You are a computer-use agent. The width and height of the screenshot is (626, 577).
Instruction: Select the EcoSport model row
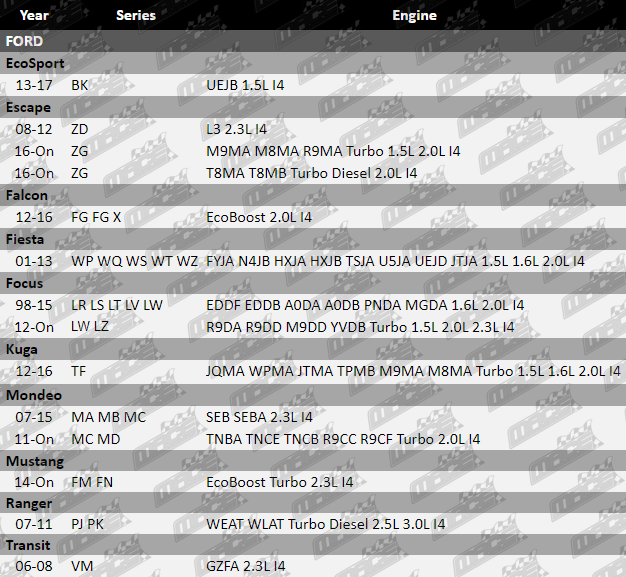35,63
